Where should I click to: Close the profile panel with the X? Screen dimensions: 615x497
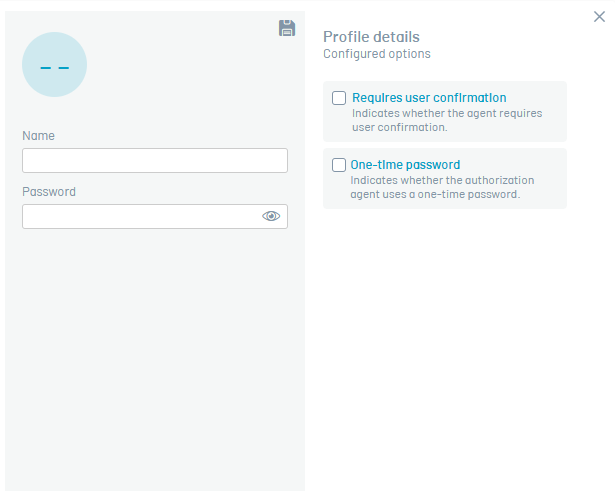pyautogui.click(x=599, y=16)
